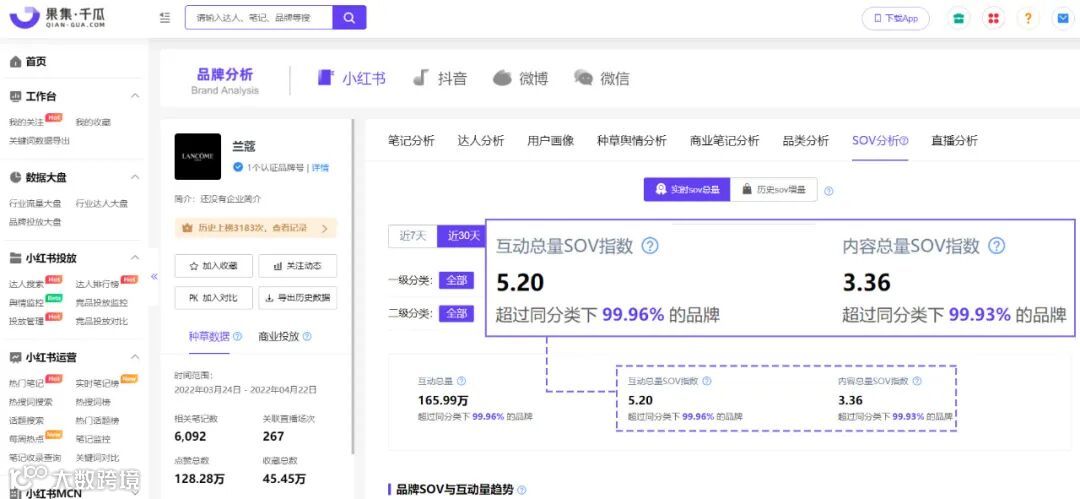Screen dimensions: 1080x499
Task: Click the 果集·千瓜 logo
Action: point(58,19)
